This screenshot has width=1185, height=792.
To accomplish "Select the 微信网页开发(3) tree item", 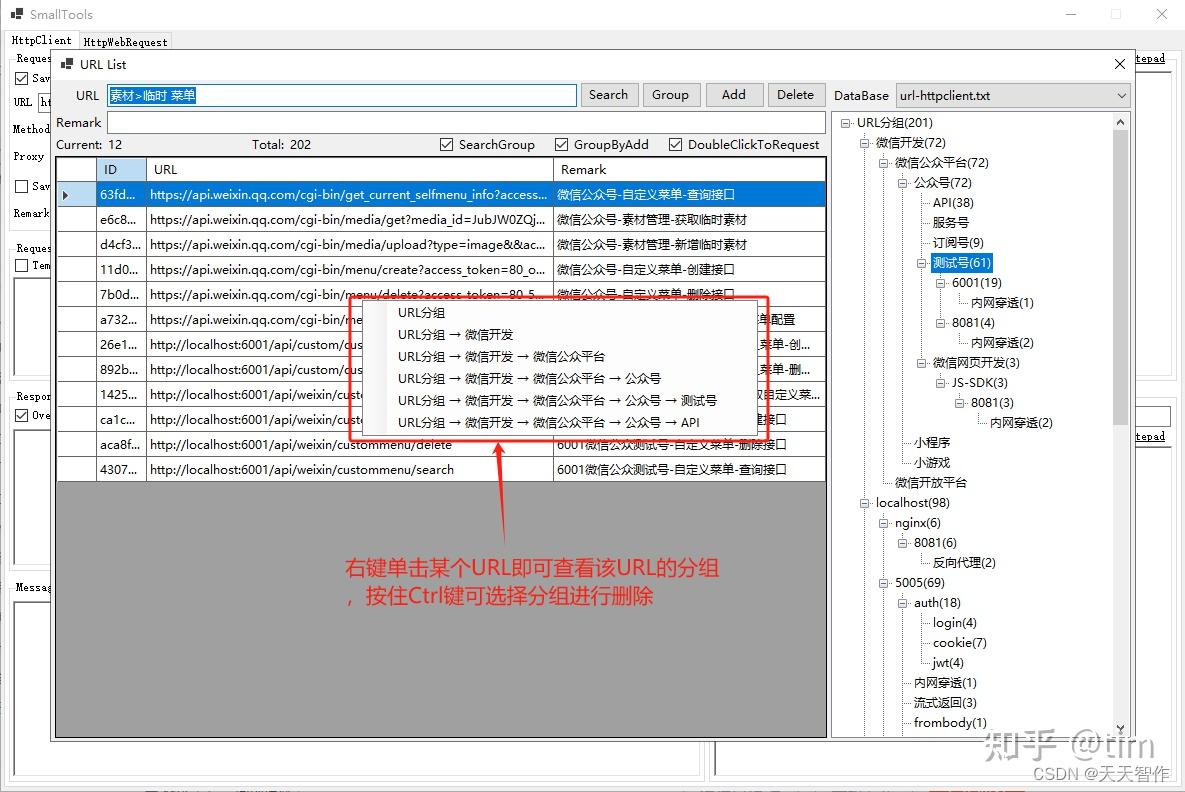I will tap(976, 363).
